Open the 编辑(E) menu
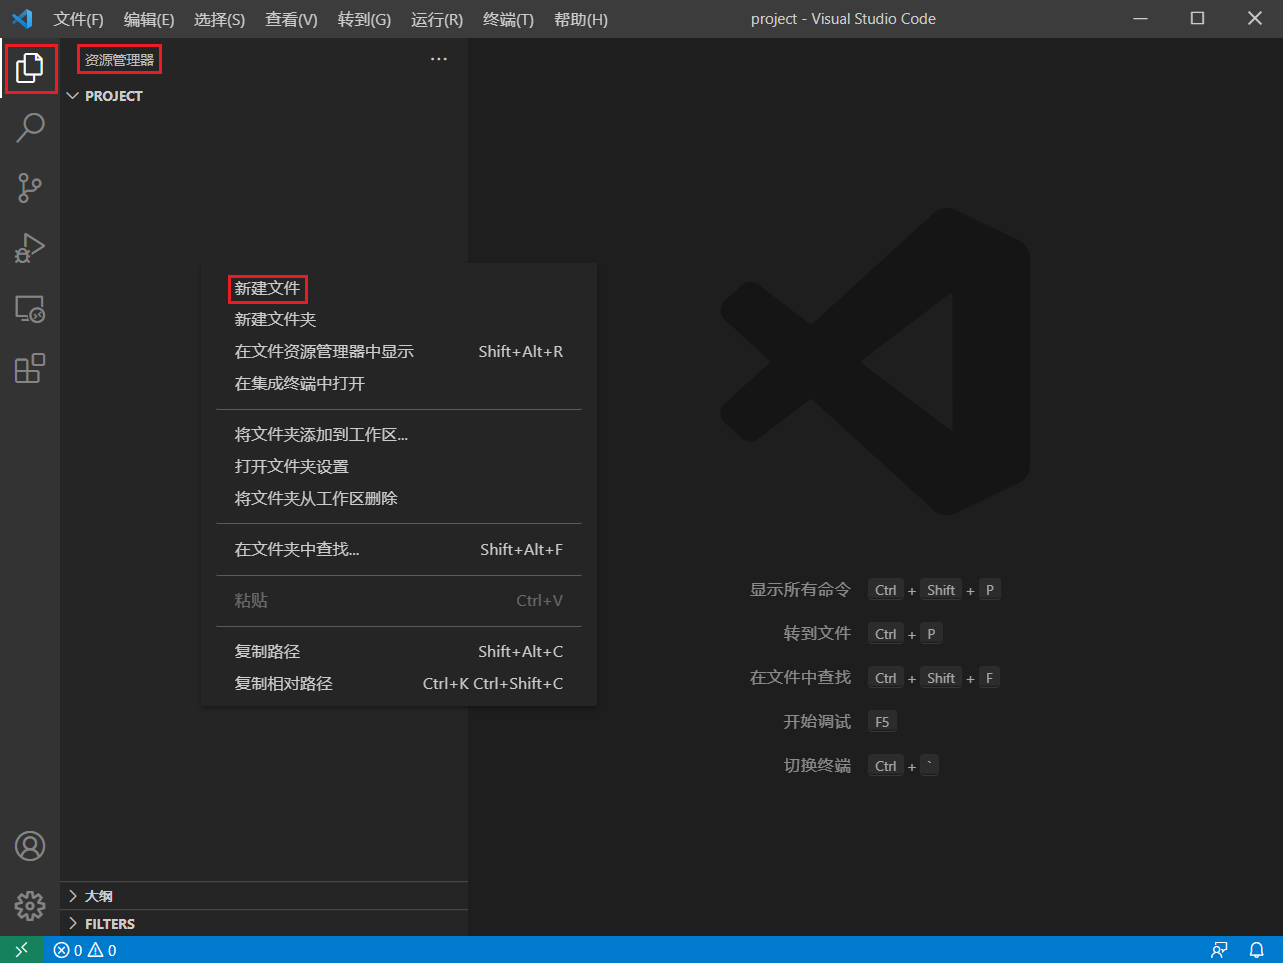The height and width of the screenshot is (963, 1283). click(x=149, y=19)
